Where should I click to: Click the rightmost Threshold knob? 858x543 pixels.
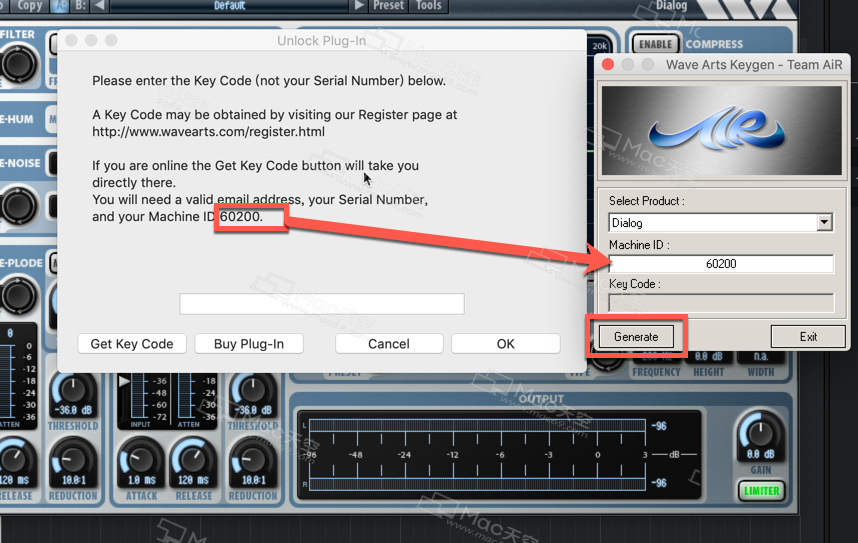click(x=252, y=390)
